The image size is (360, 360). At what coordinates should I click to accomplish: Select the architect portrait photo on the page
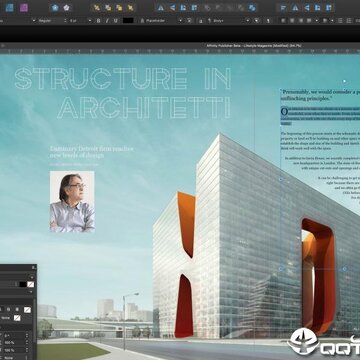[x=72, y=201]
